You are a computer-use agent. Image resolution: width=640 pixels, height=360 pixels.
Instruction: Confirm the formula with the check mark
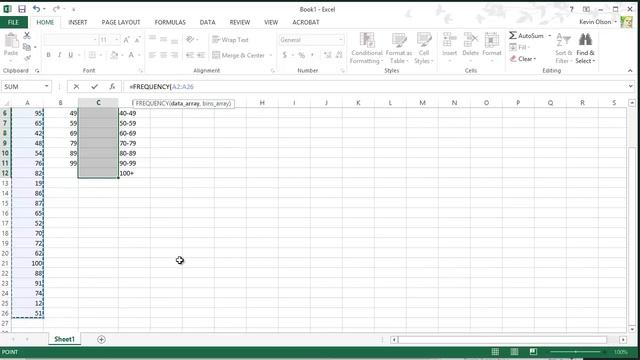tap(95, 87)
